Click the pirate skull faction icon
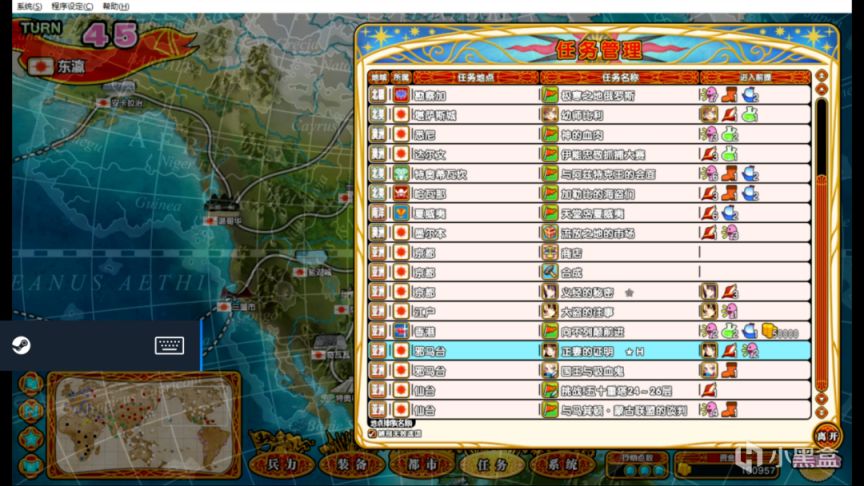This screenshot has height=486, width=864. (401, 193)
